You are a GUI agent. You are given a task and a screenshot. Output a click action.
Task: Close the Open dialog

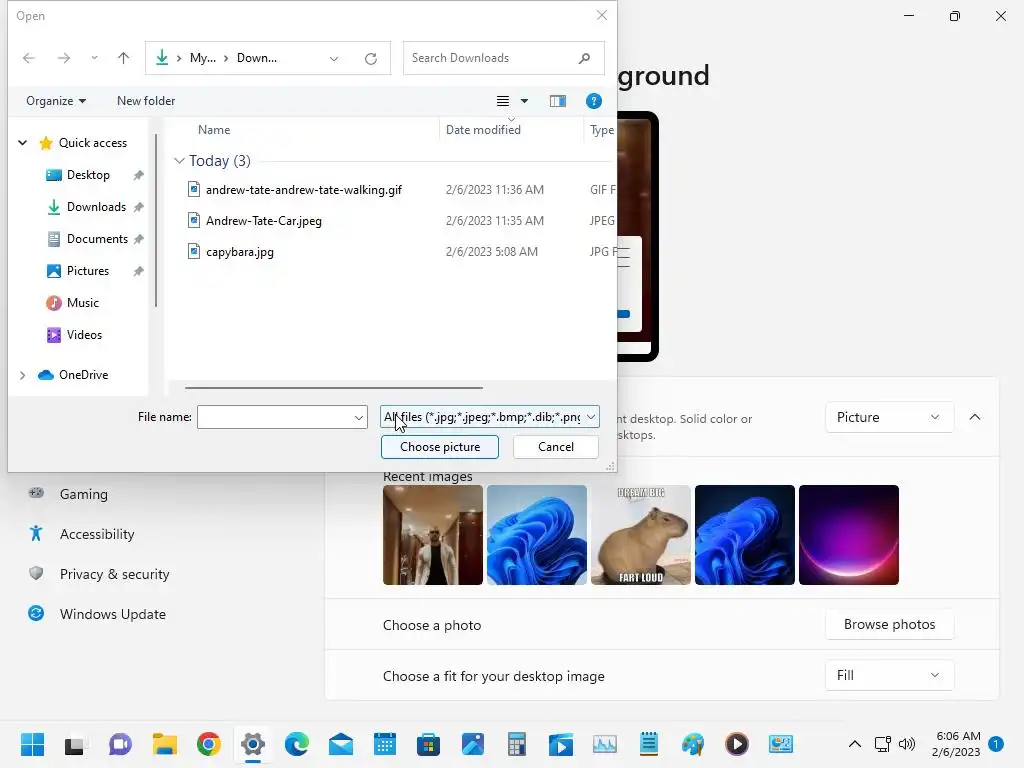point(601,16)
